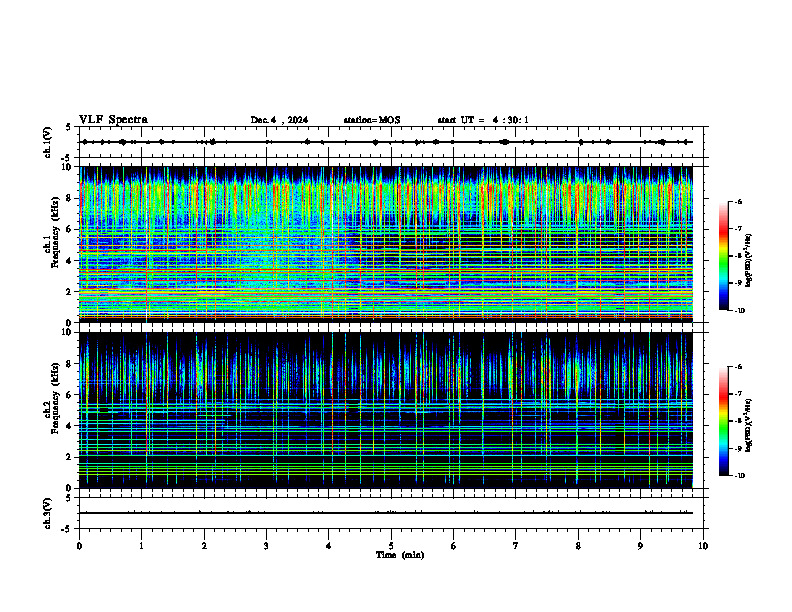
Task: Click the ch.1 voltage waveform trace
Action: 386,142
